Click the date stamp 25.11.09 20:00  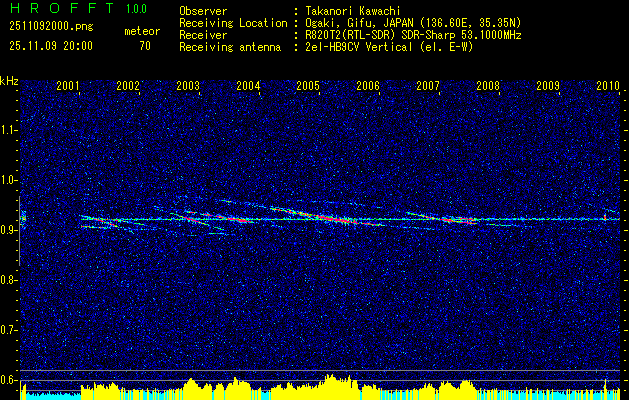pyautogui.click(x=51, y=46)
